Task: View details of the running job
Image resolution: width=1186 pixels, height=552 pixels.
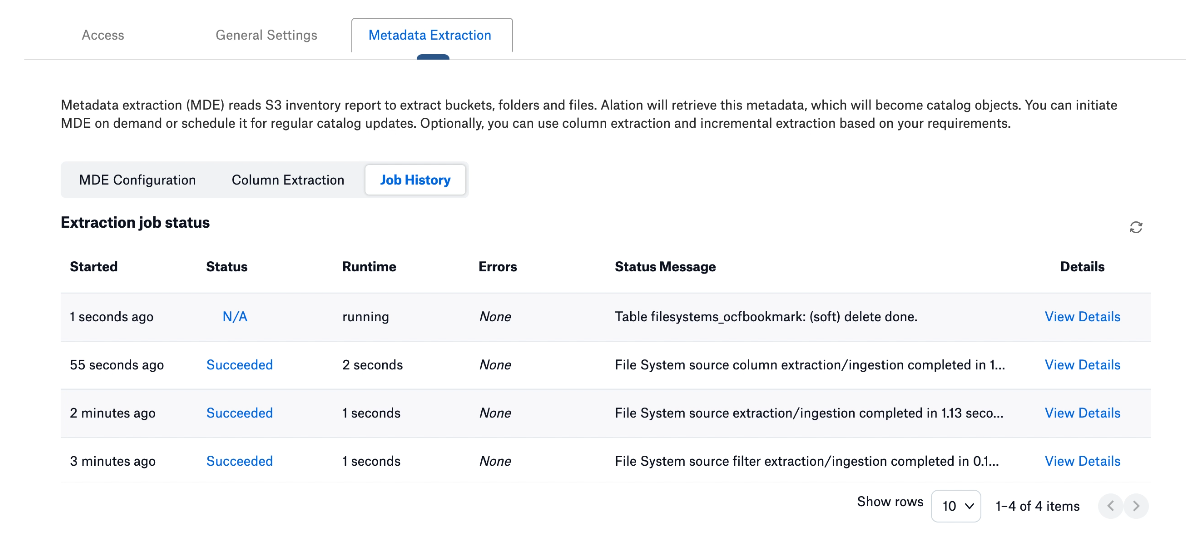Action: click(x=1082, y=317)
